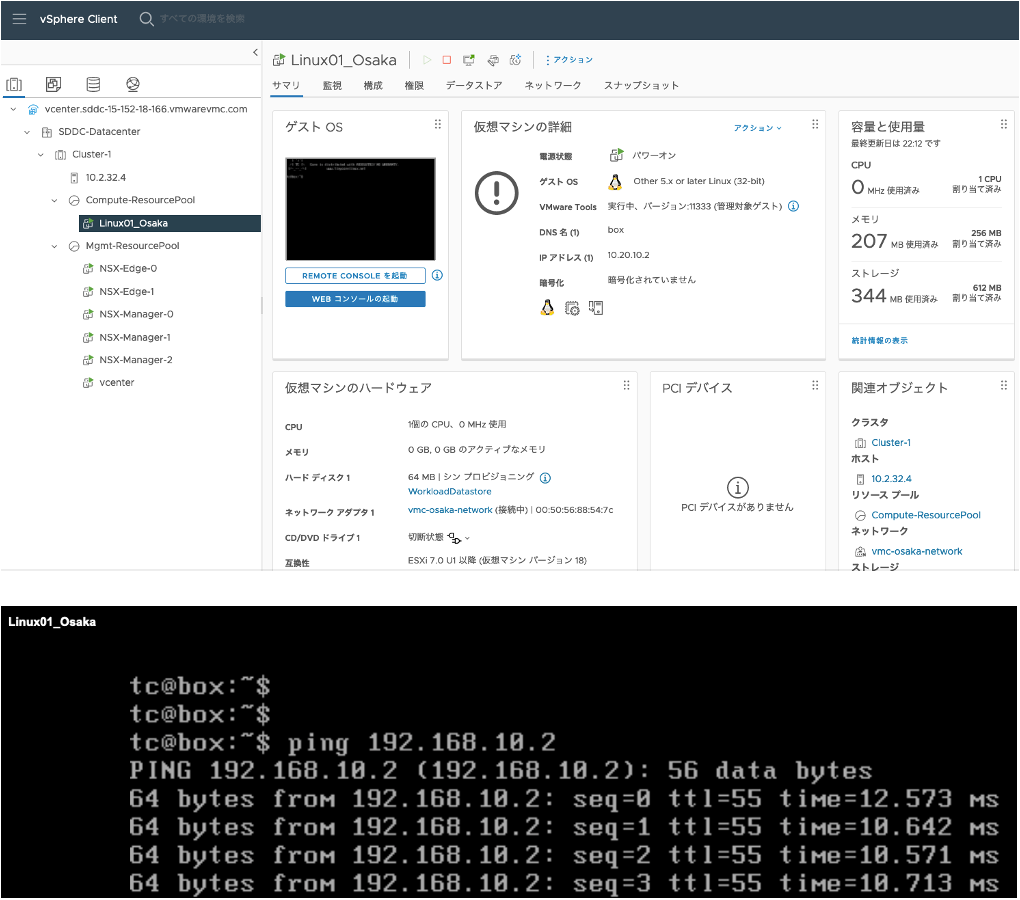Click hard disk thin provisioning info icon
Image resolution: width=1020 pixels, height=900 pixels.
[x=546, y=478]
